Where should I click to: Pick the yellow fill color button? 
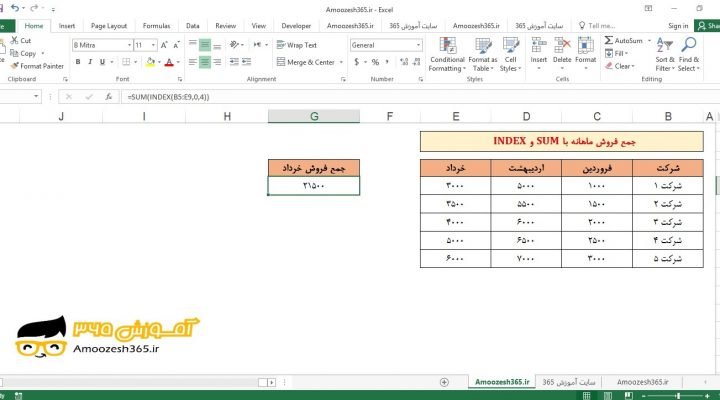(150, 62)
